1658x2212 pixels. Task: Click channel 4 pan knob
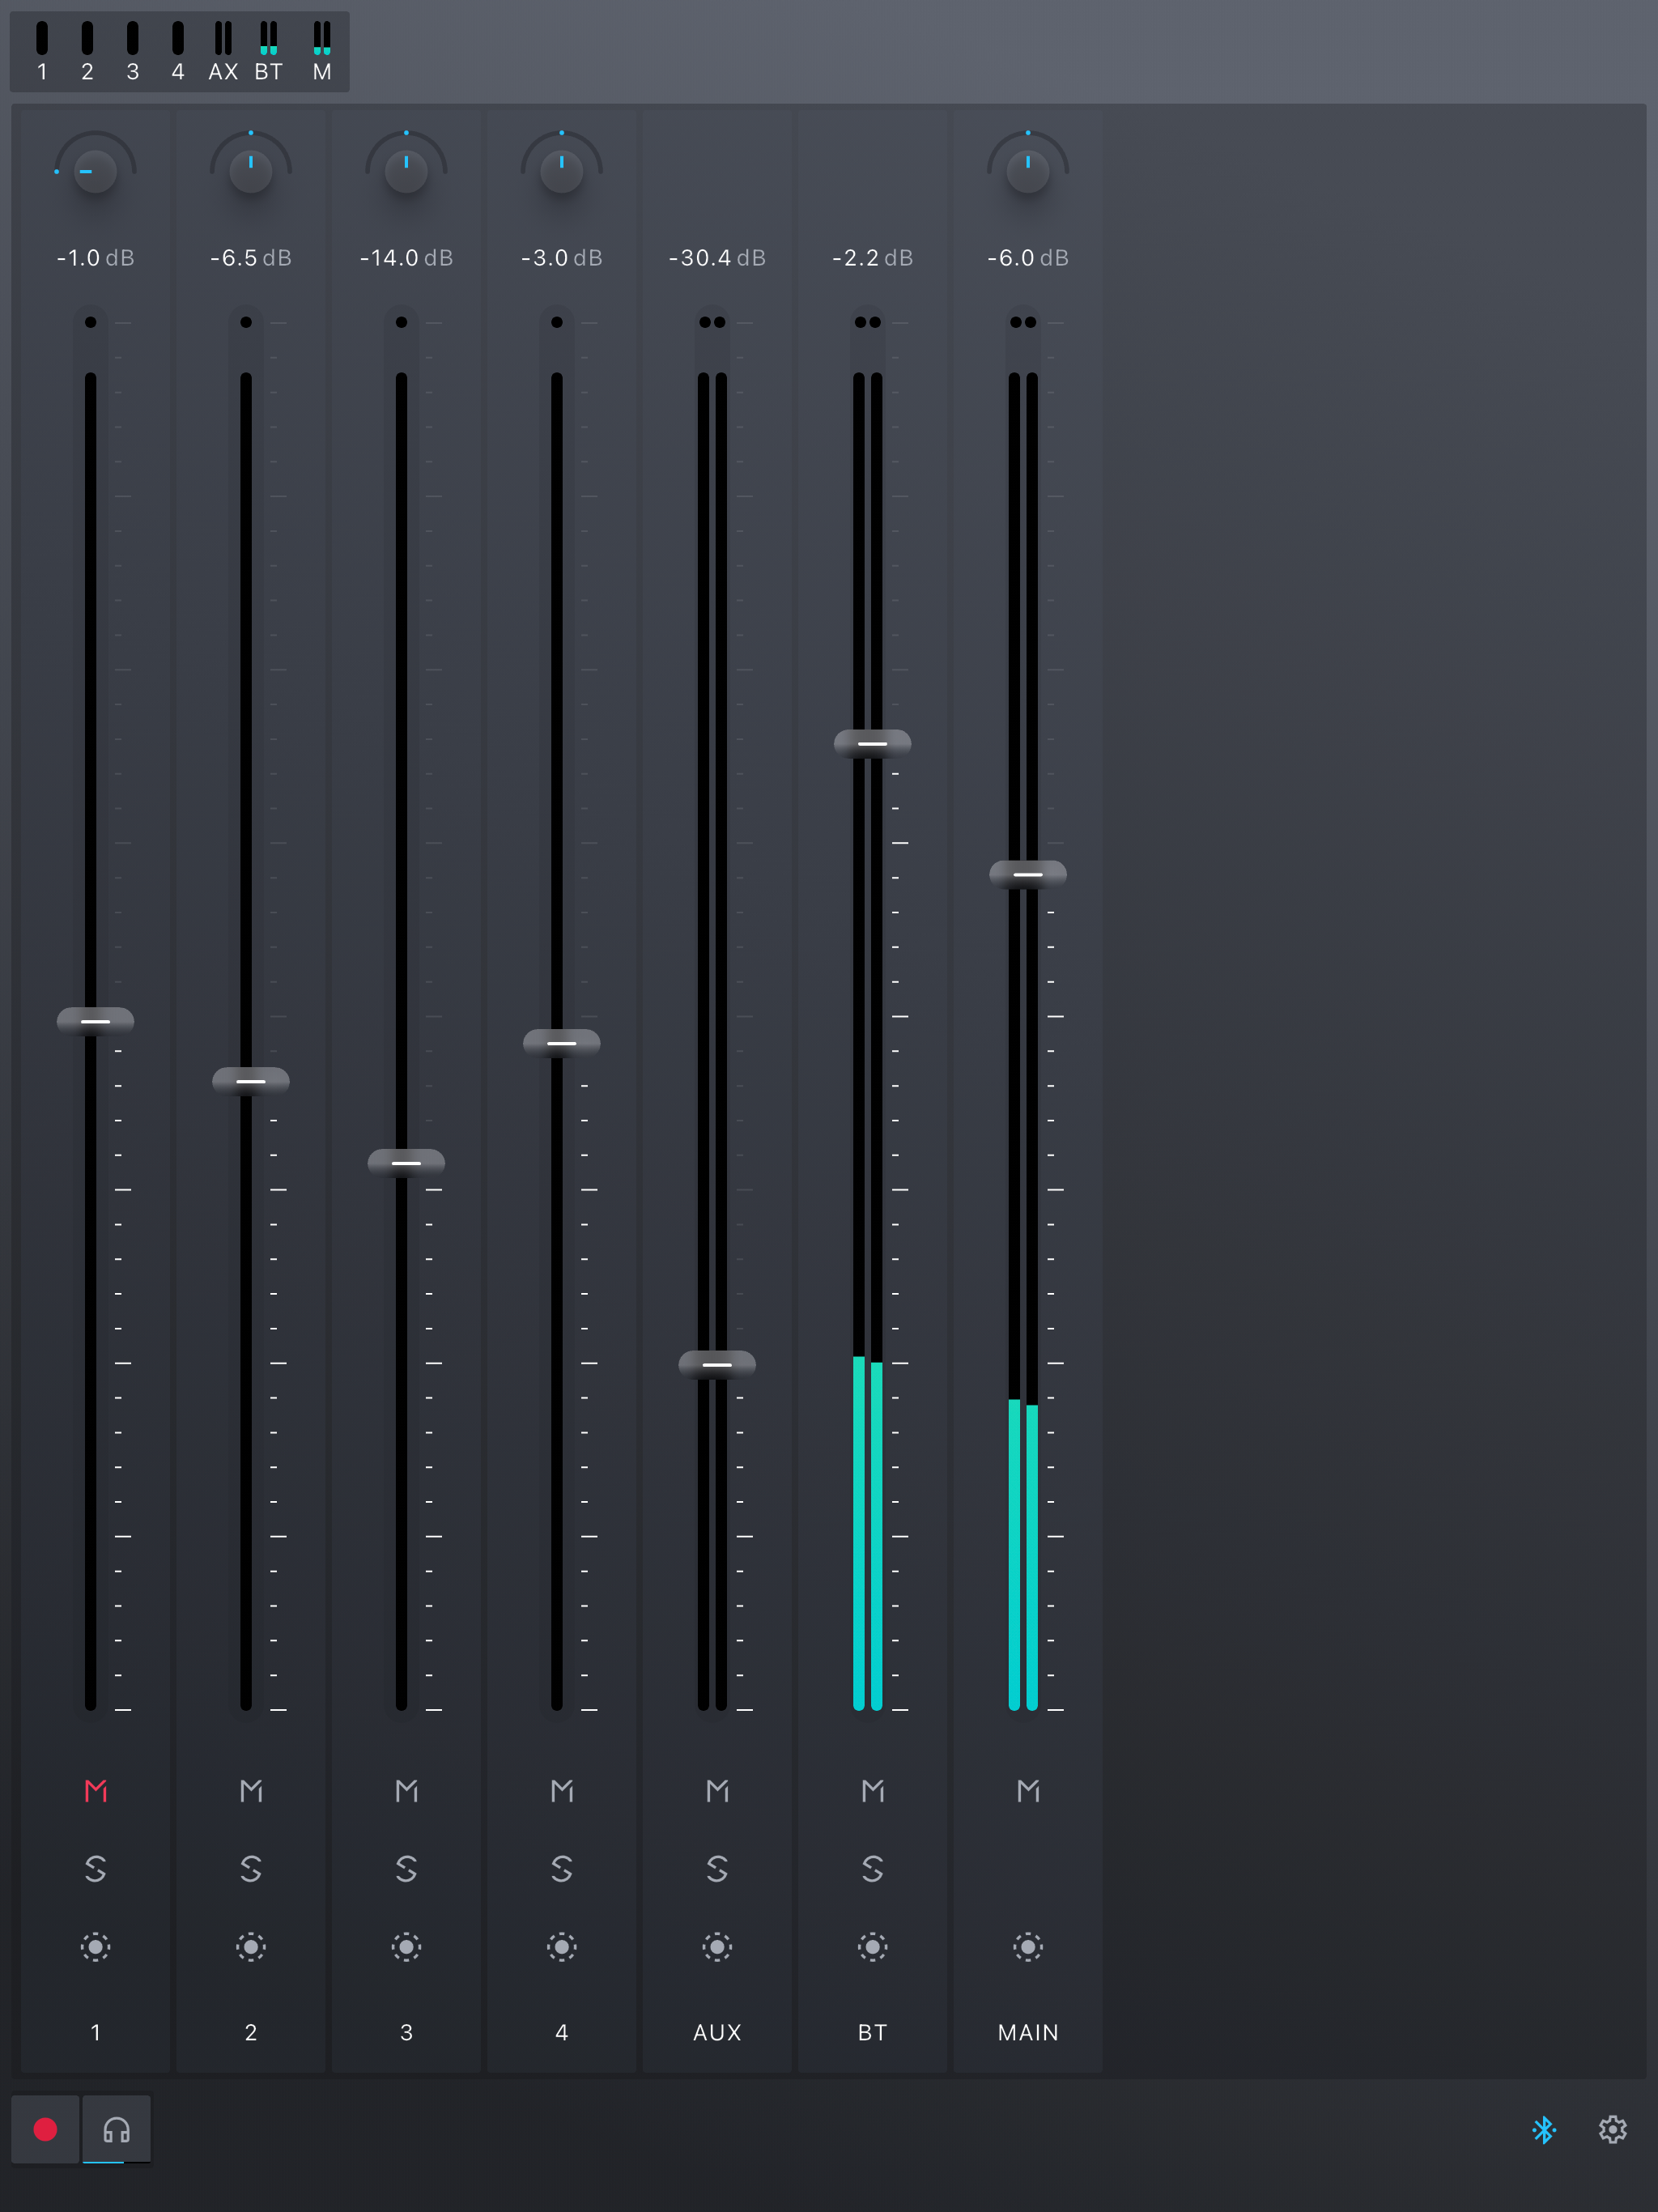pyautogui.click(x=562, y=171)
